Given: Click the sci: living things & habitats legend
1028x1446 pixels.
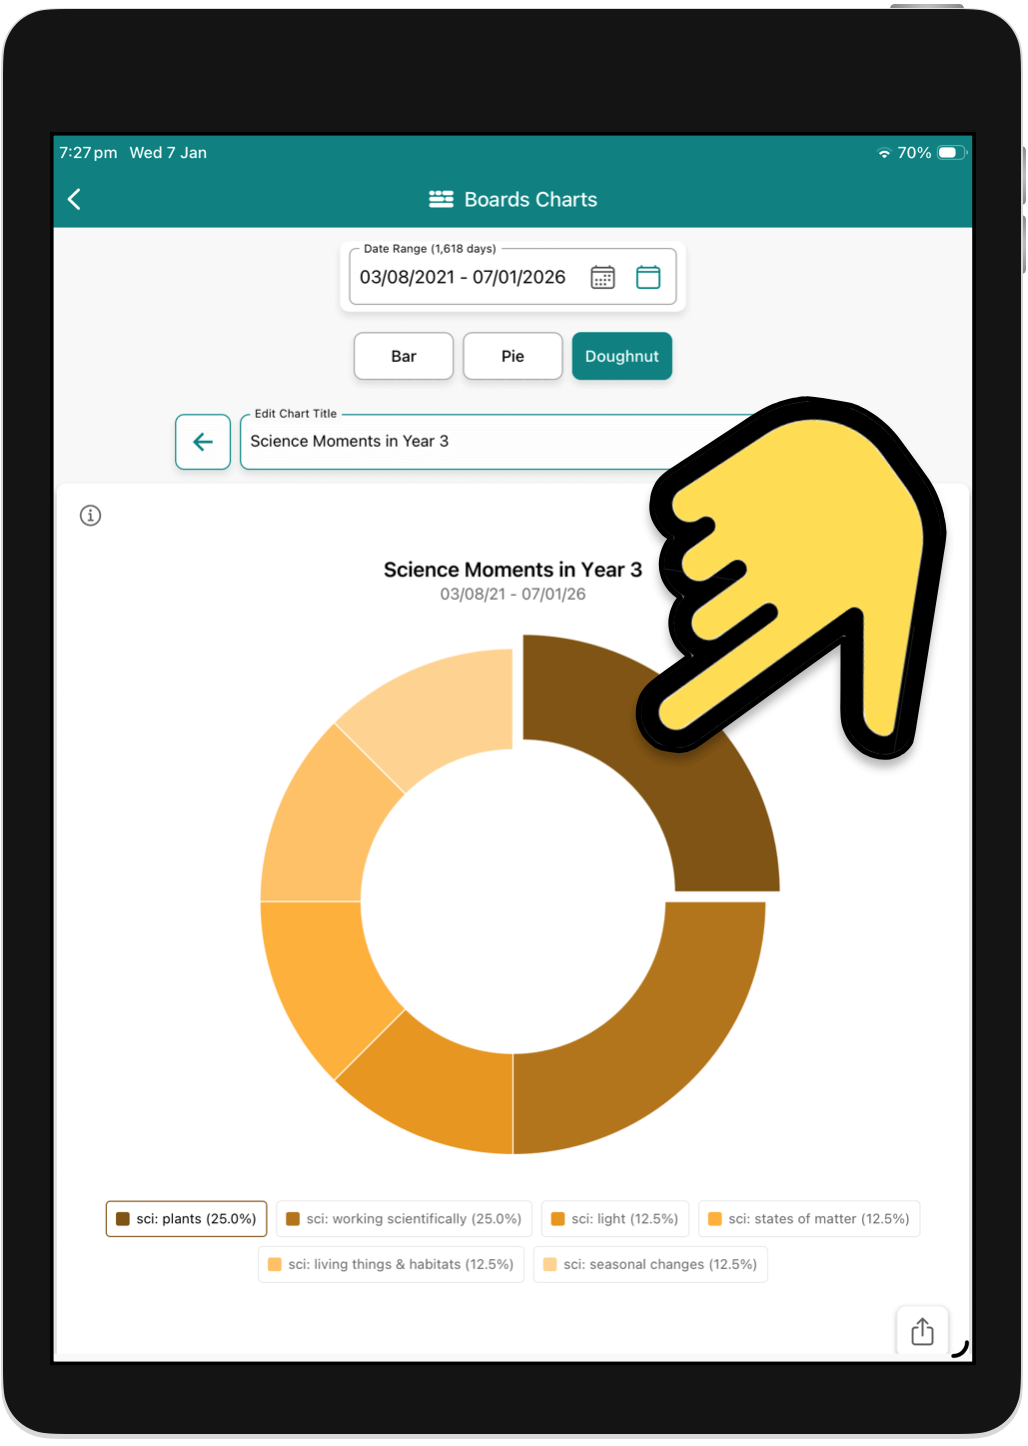Looking at the screenshot, I should pyautogui.click(x=390, y=1264).
